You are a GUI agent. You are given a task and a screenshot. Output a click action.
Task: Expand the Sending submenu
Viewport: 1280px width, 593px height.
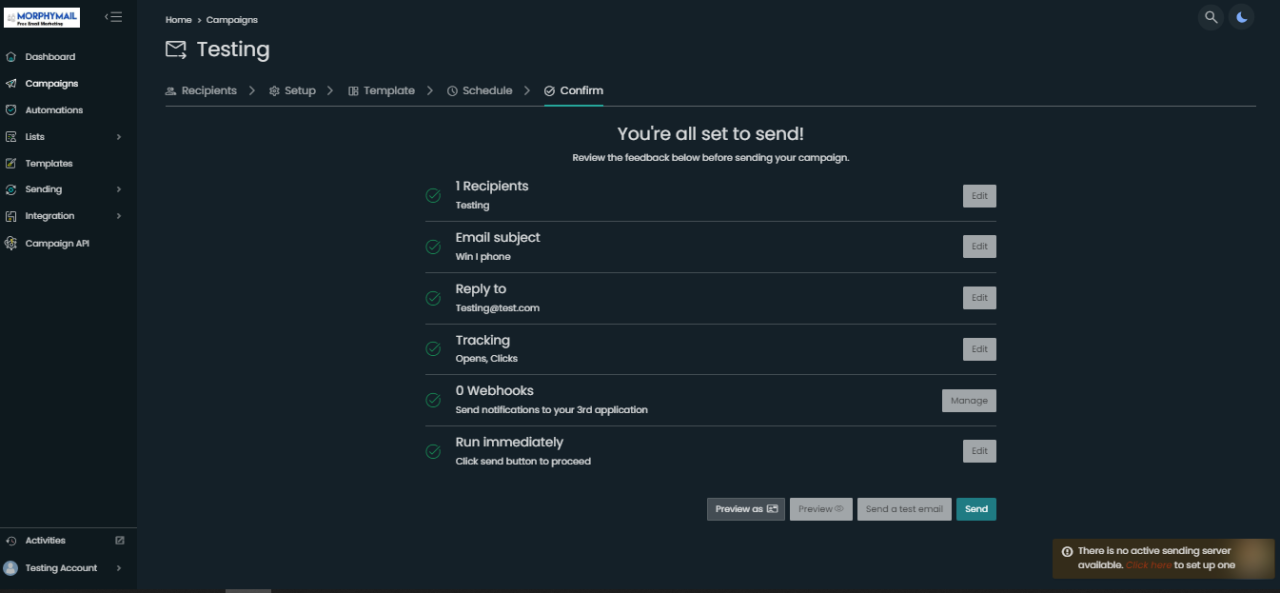point(119,189)
